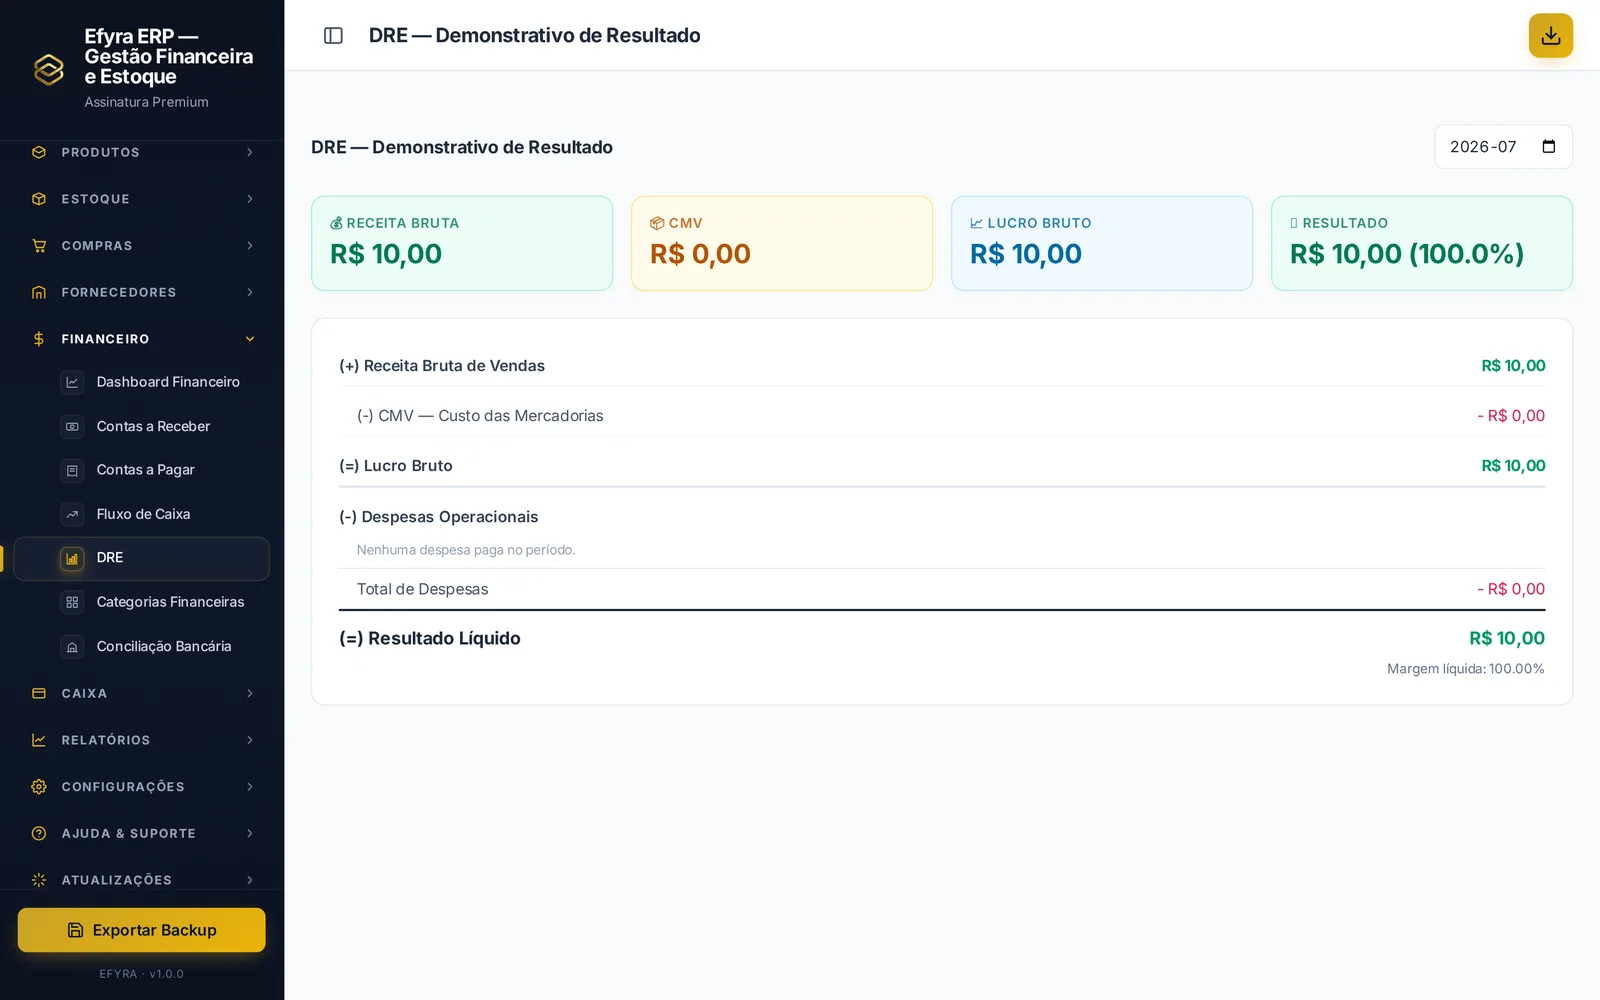Click the Ajuda & Suporte help icon
The image size is (1600, 1000).
(39, 833)
